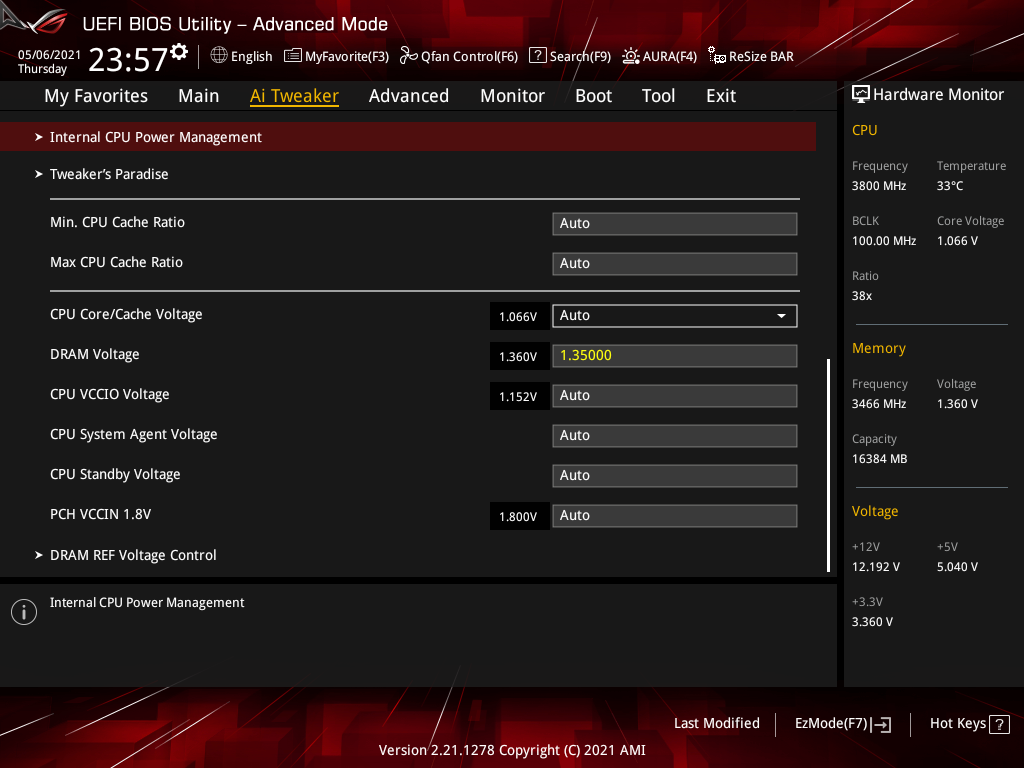Toggle the ReSize BAR icon
The width and height of the screenshot is (1024, 768).
[x=716, y=56]
